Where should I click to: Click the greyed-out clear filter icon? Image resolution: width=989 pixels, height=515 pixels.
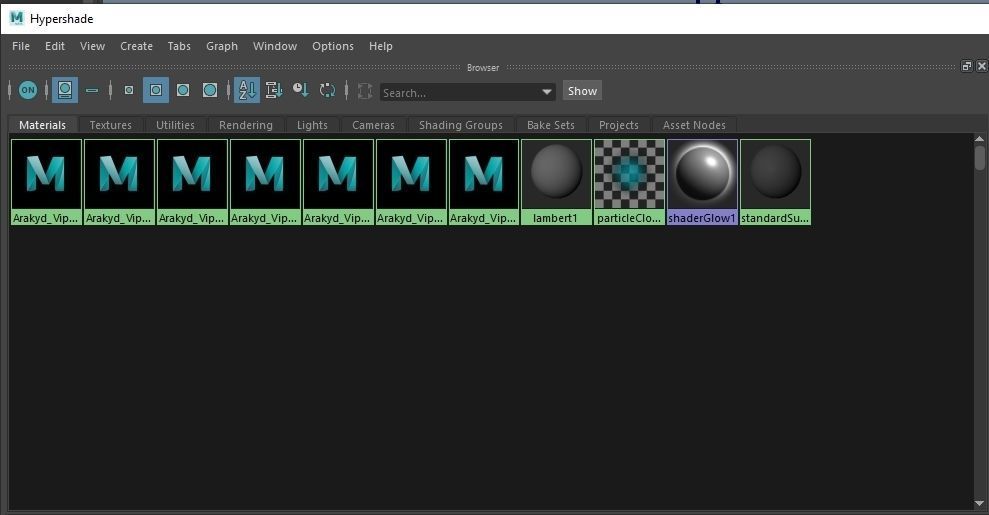[x=365, y=91]
